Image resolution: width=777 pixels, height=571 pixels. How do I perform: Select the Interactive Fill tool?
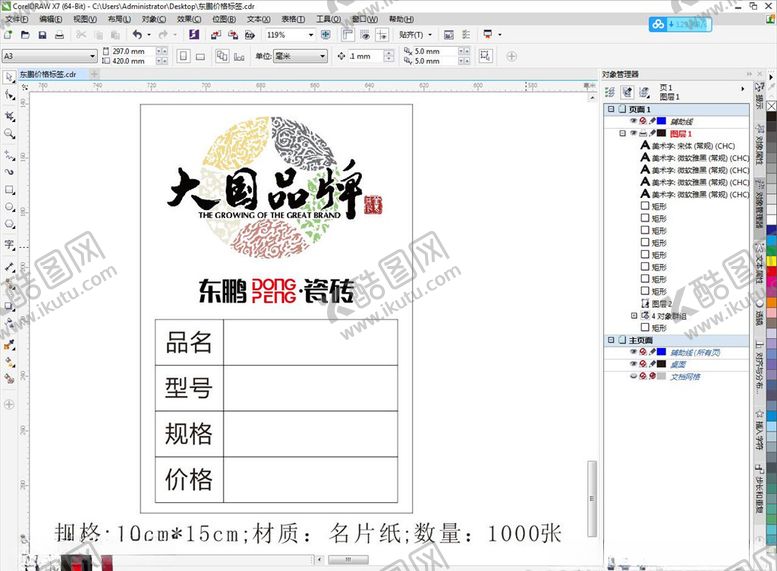pyautogui.click(x=9, y=362)
